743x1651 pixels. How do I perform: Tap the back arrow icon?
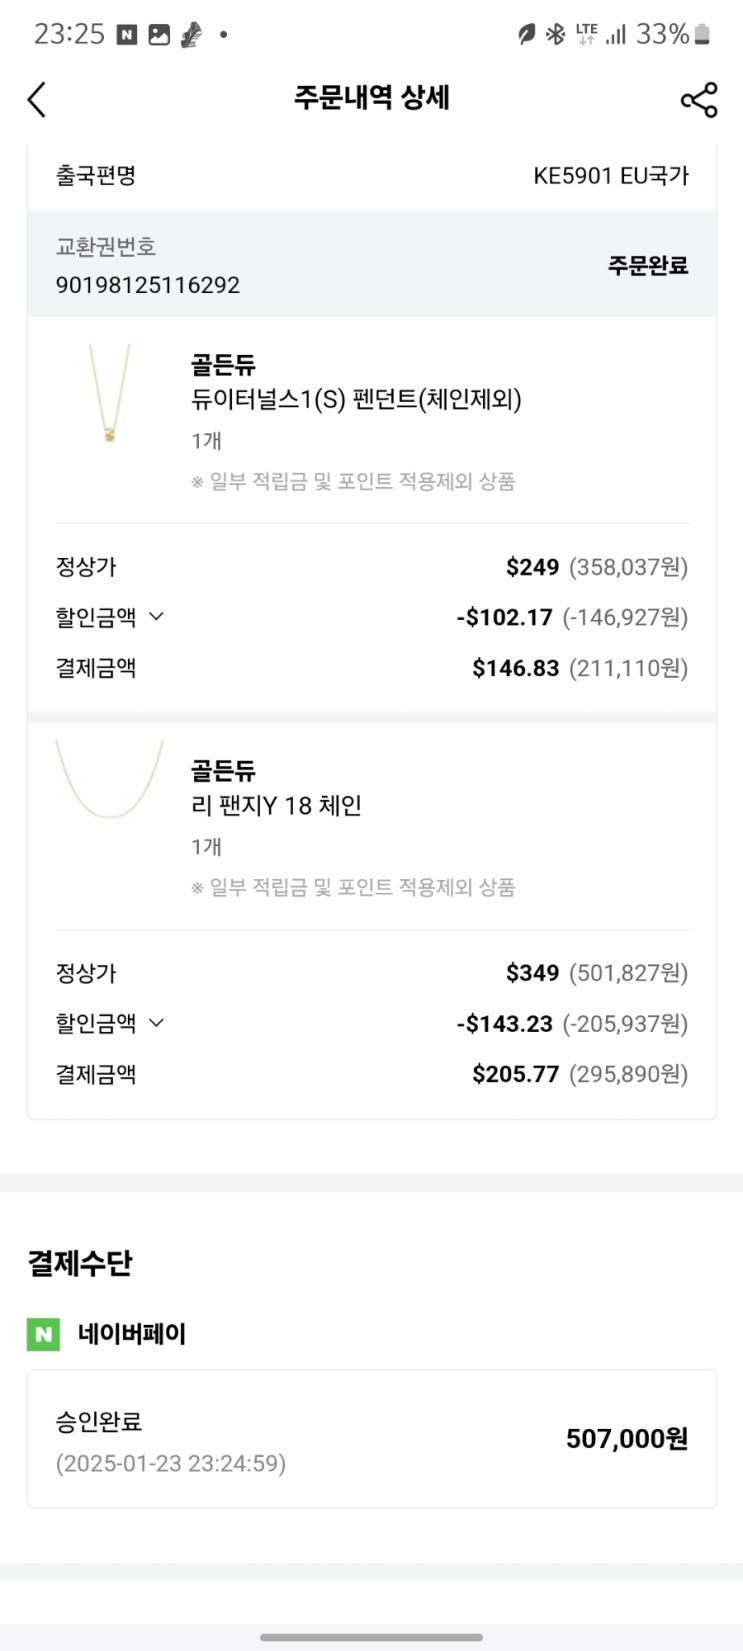tap(37, 99)
